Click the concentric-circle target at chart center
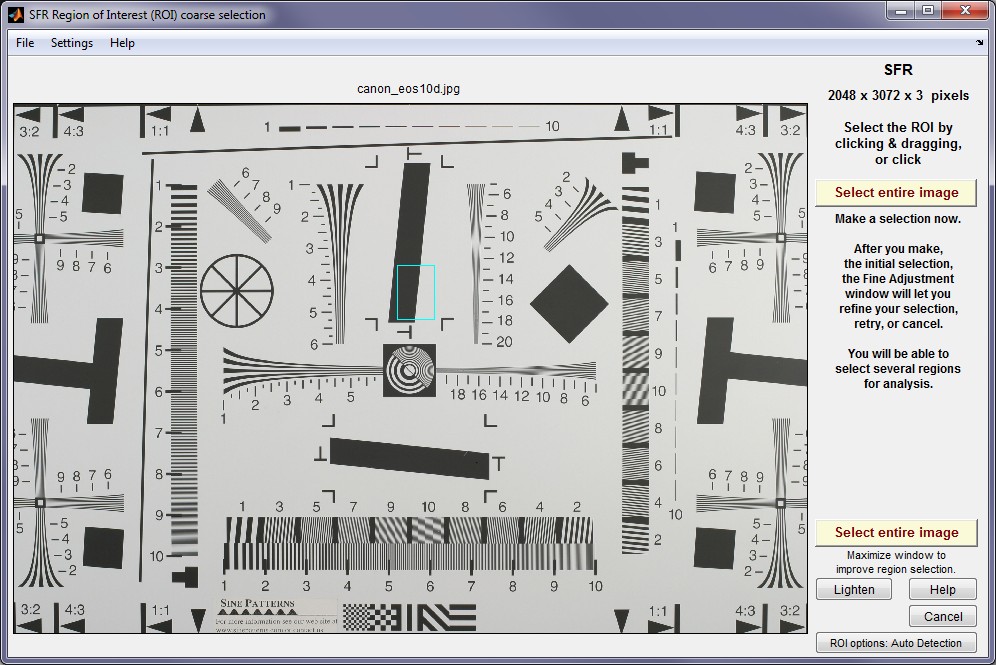Image resolution: width=996 pixels, height=665 pixels. click(409, 370)
